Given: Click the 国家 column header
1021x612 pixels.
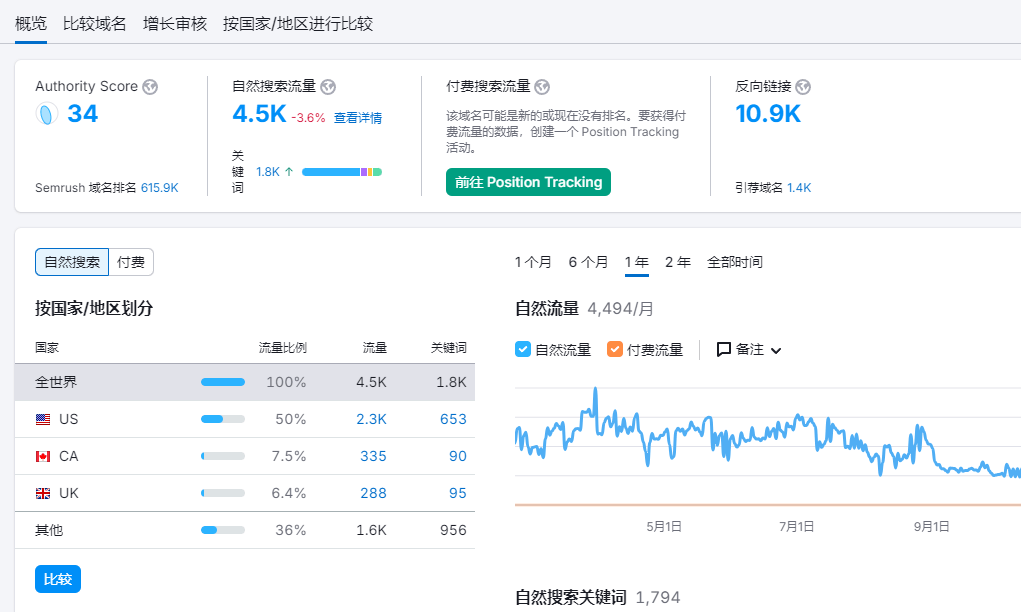Looking at the screenshot, I should click(x=47, y=348).
